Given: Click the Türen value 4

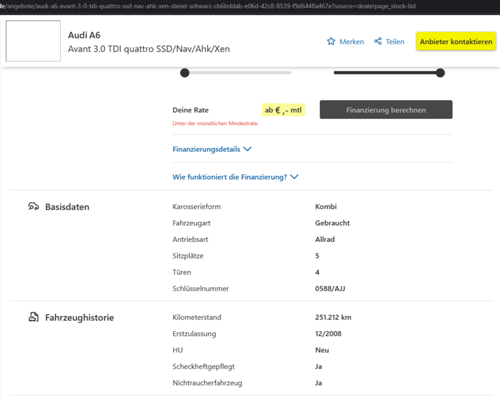Looking at the screenshot, I should [317, 272].
